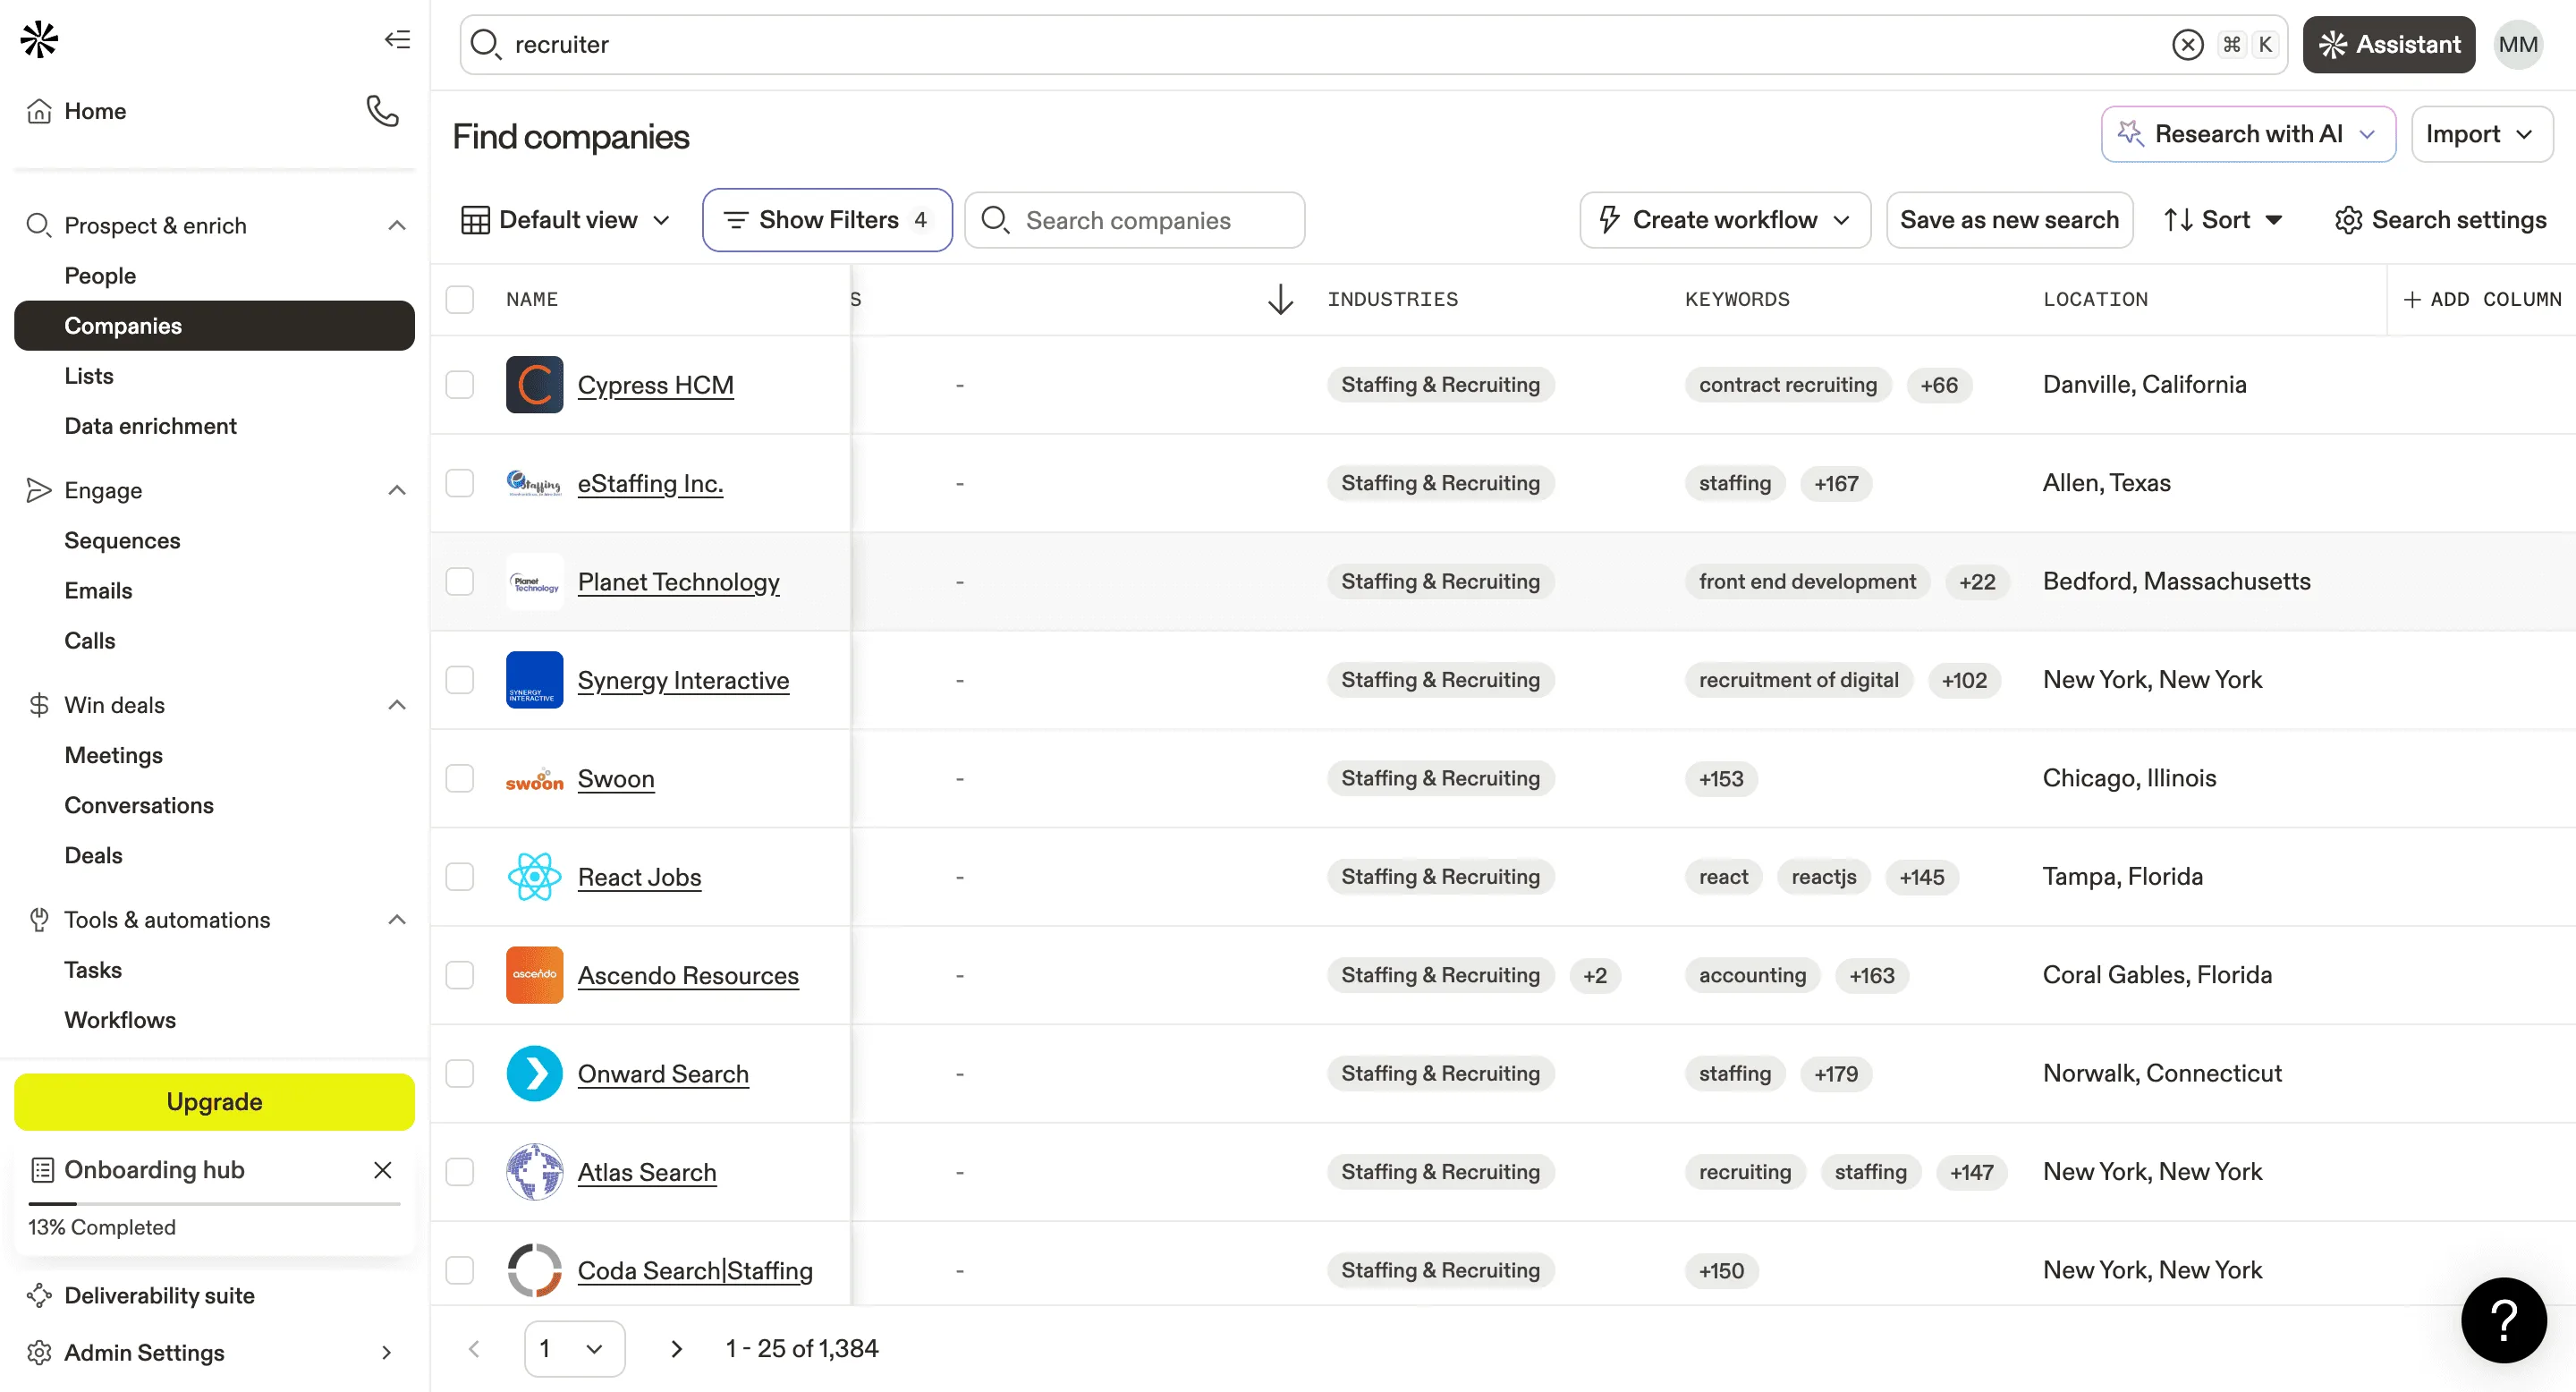This screenshot has height=1392, width=2576.
Task: Open the Default view dropdown
Action: 566,219
